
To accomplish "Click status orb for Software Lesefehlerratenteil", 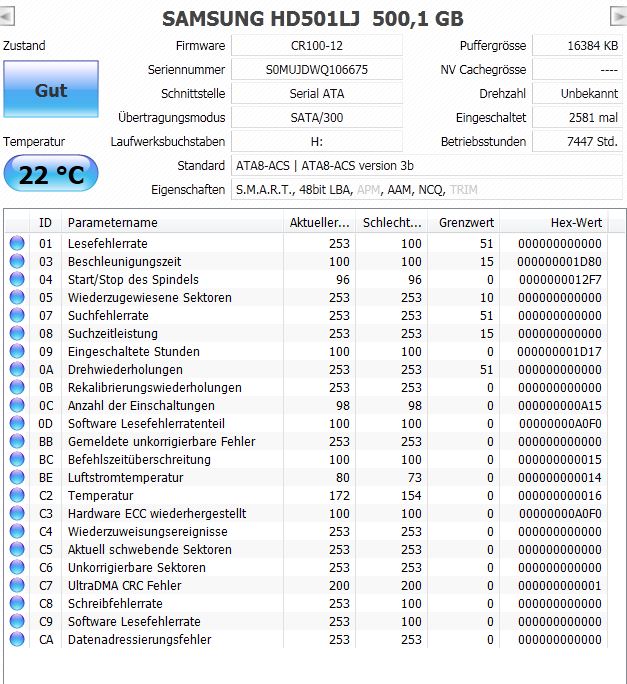I will pos(17,423).
